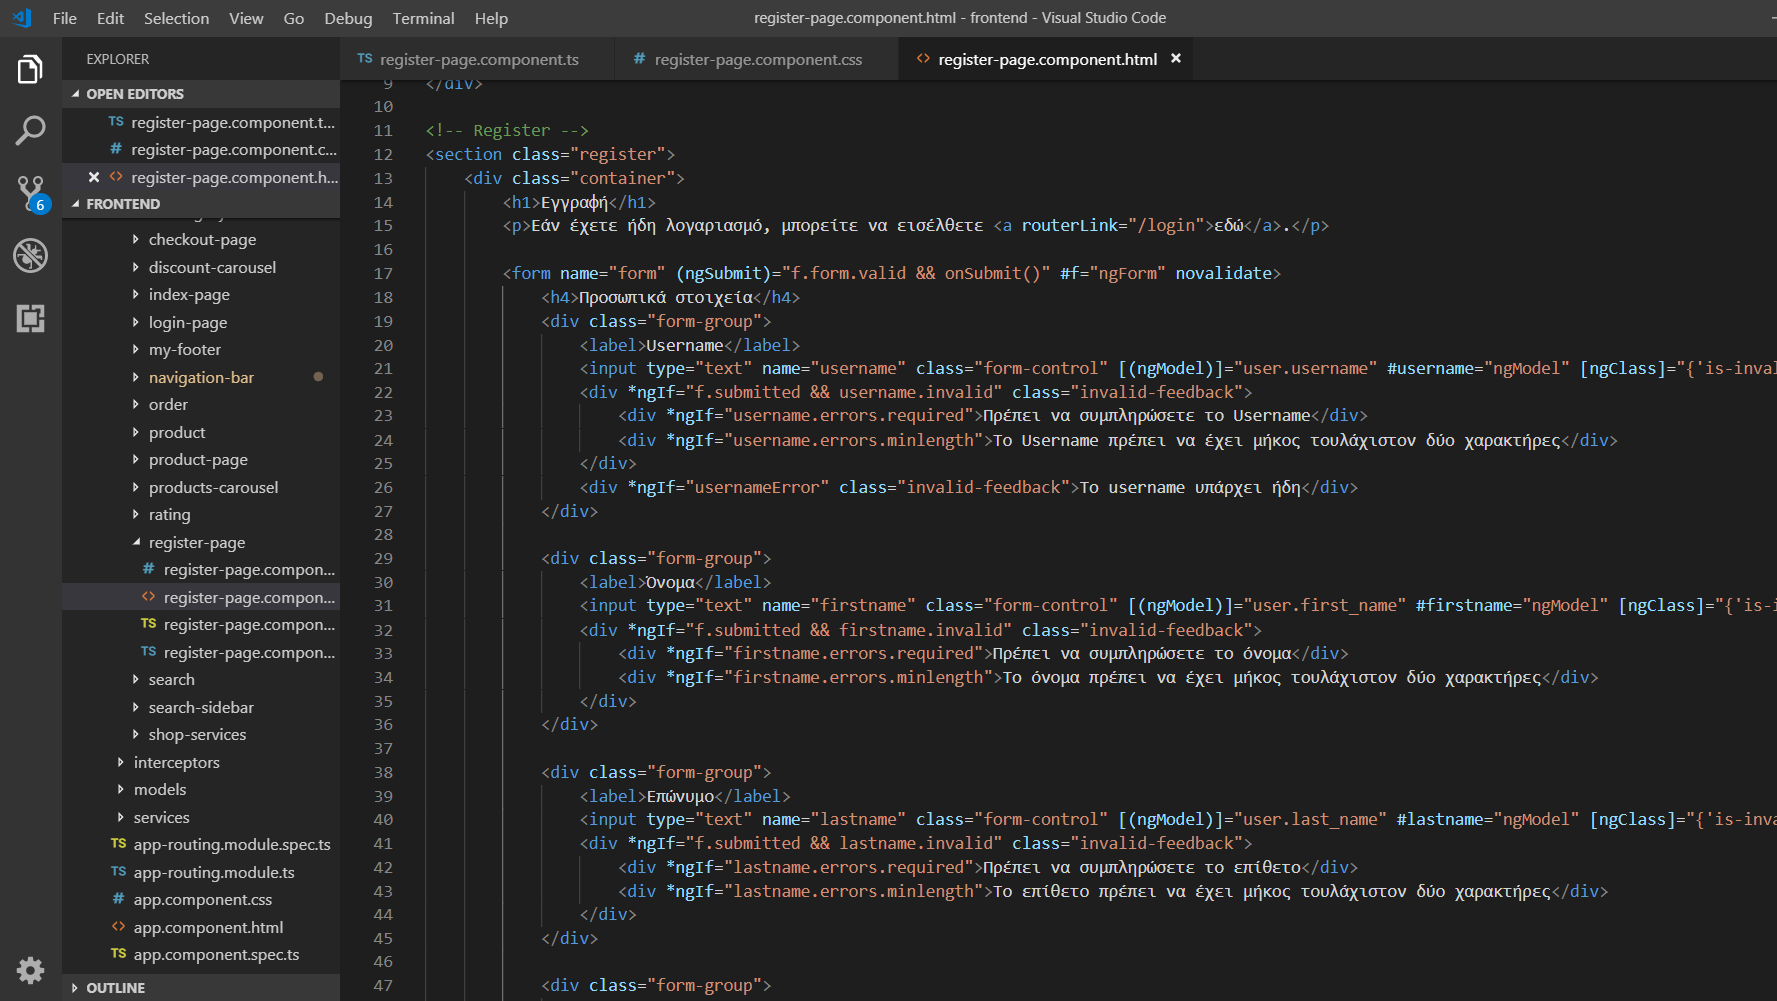Switch to register-page.component.ts tab
1777x1001 pixels.
476,59
